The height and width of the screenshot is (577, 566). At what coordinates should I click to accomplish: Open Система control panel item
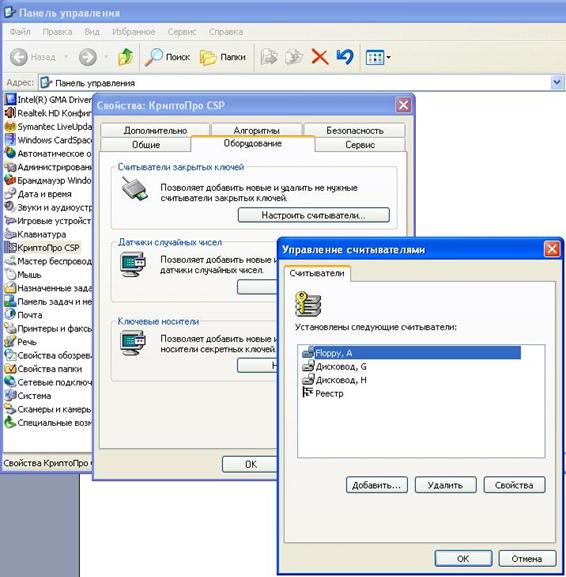click(x=28, y=396)
